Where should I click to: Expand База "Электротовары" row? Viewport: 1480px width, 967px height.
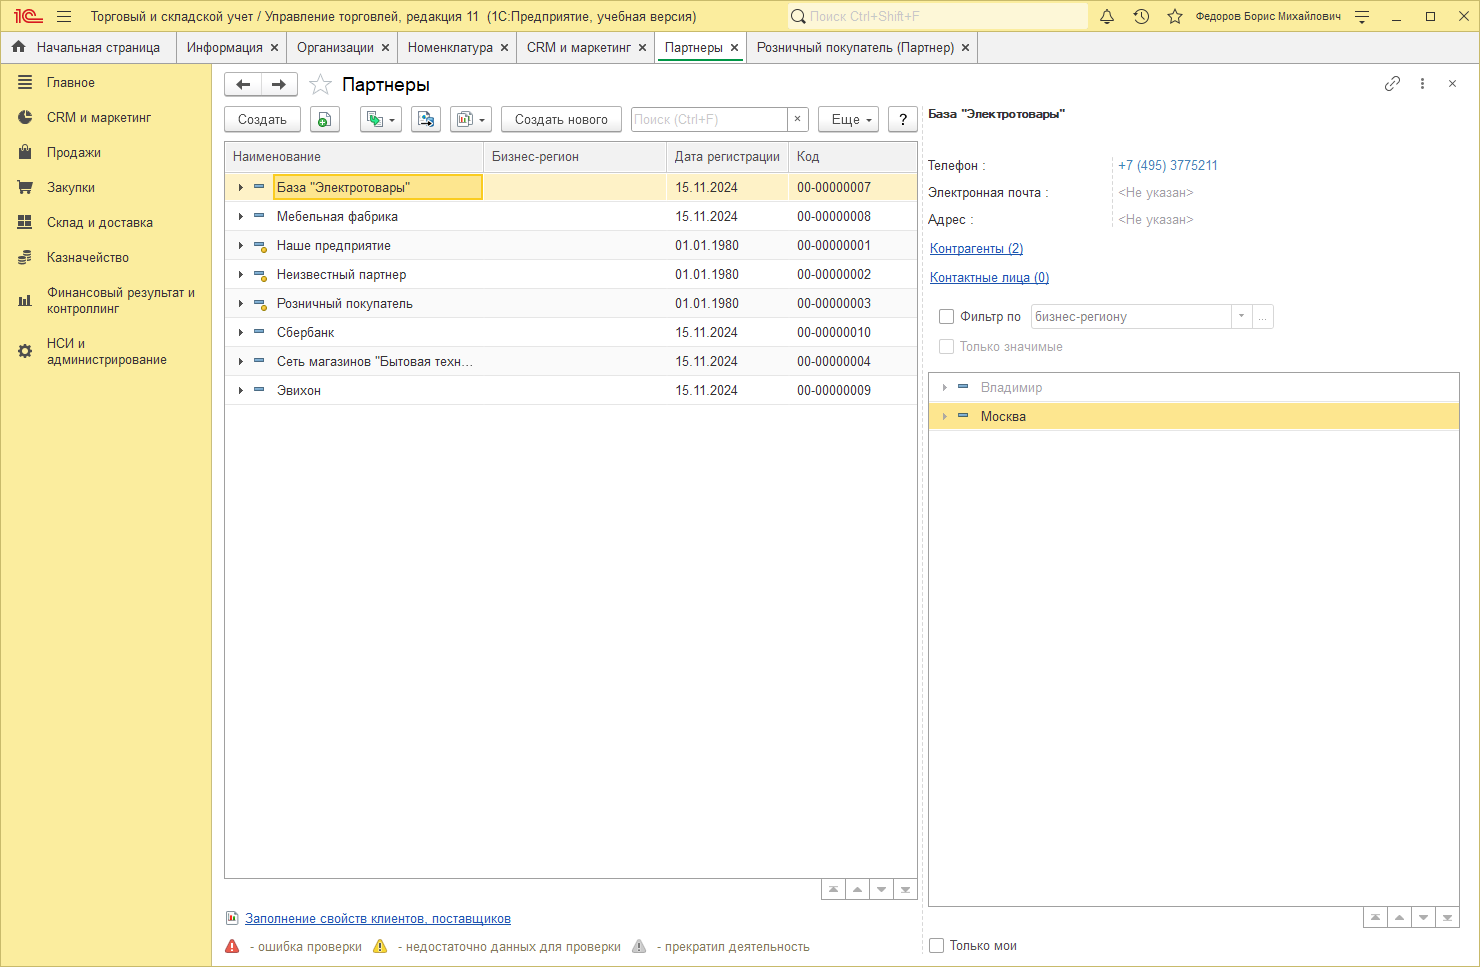(x=241, y=188)
